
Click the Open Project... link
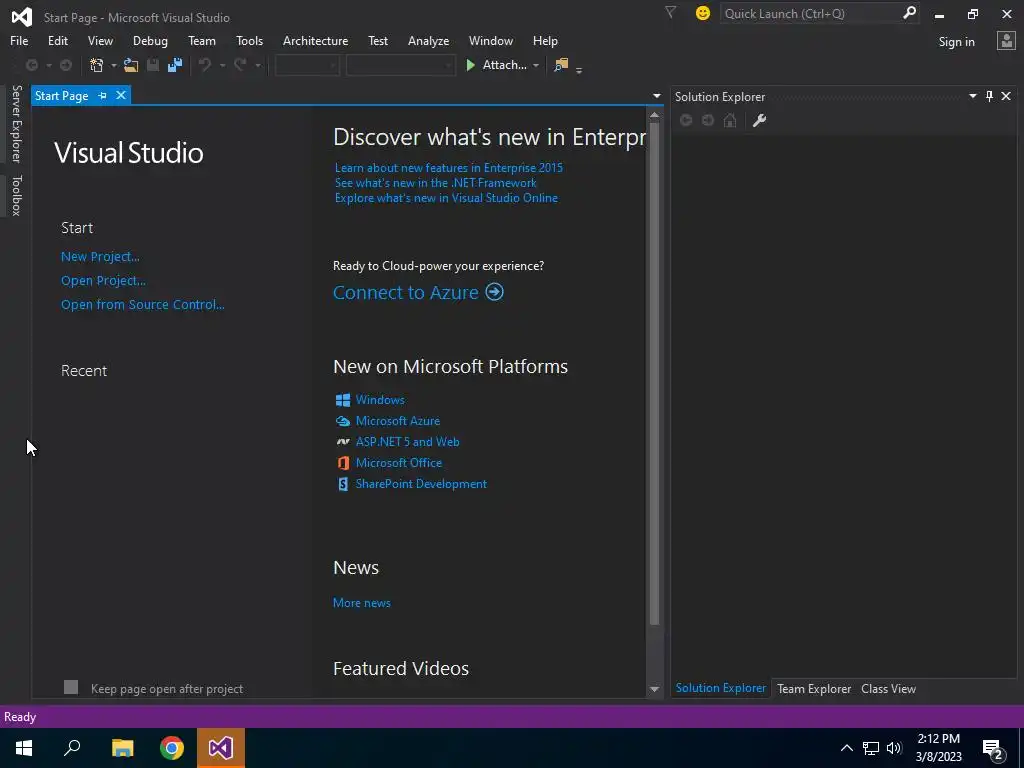[x=103, y=280]
